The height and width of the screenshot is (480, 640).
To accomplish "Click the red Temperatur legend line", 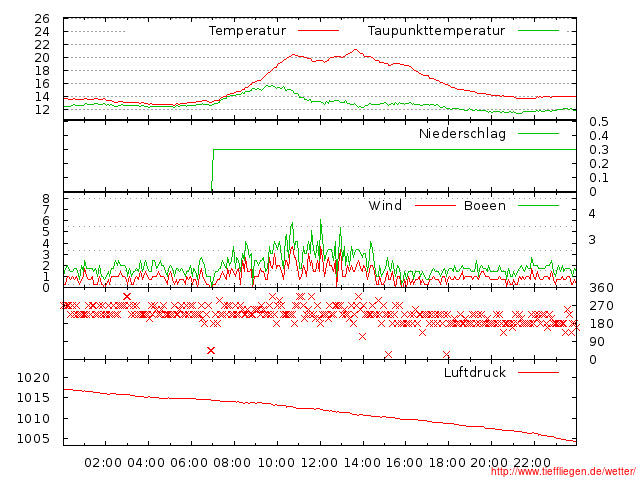I will (x=318, y=31).
